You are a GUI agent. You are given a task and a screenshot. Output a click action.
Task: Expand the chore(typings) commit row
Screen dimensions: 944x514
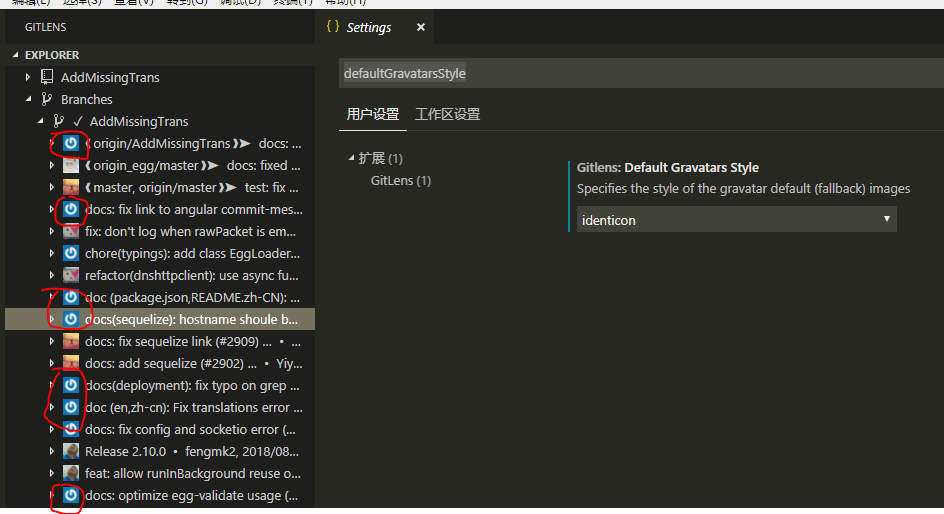[52, 253]
